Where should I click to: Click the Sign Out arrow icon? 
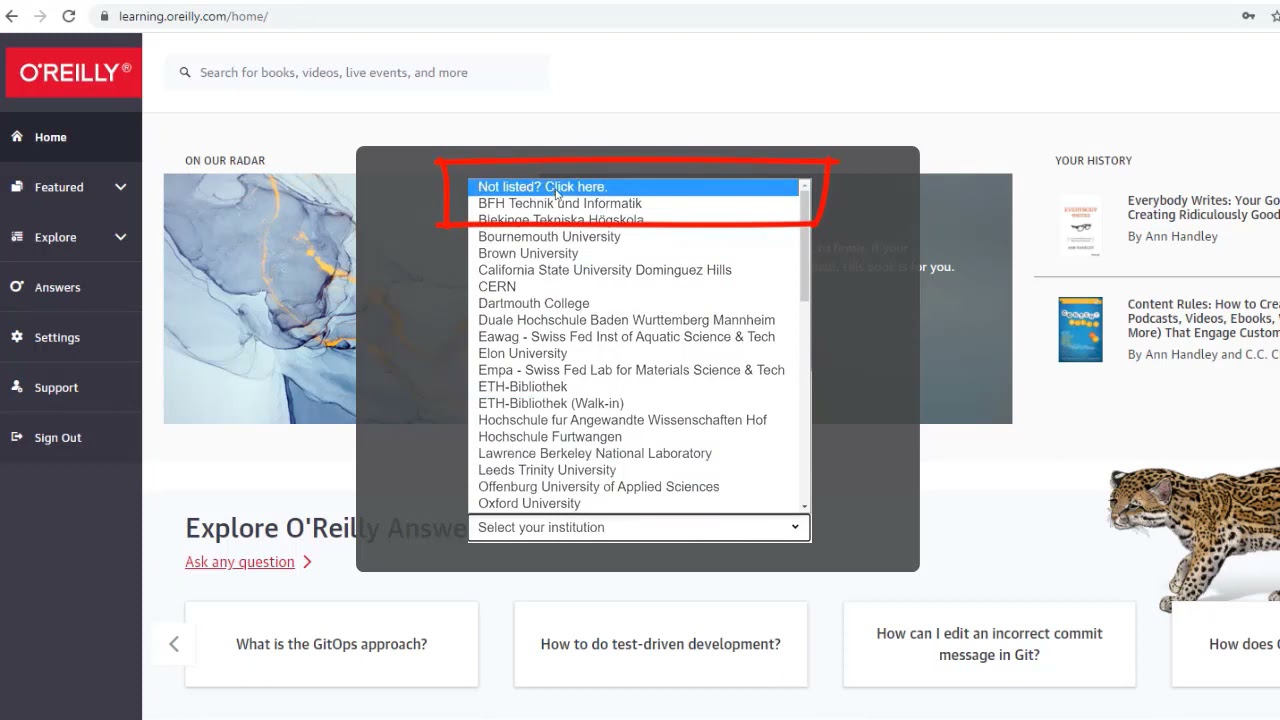coord(17,437)
